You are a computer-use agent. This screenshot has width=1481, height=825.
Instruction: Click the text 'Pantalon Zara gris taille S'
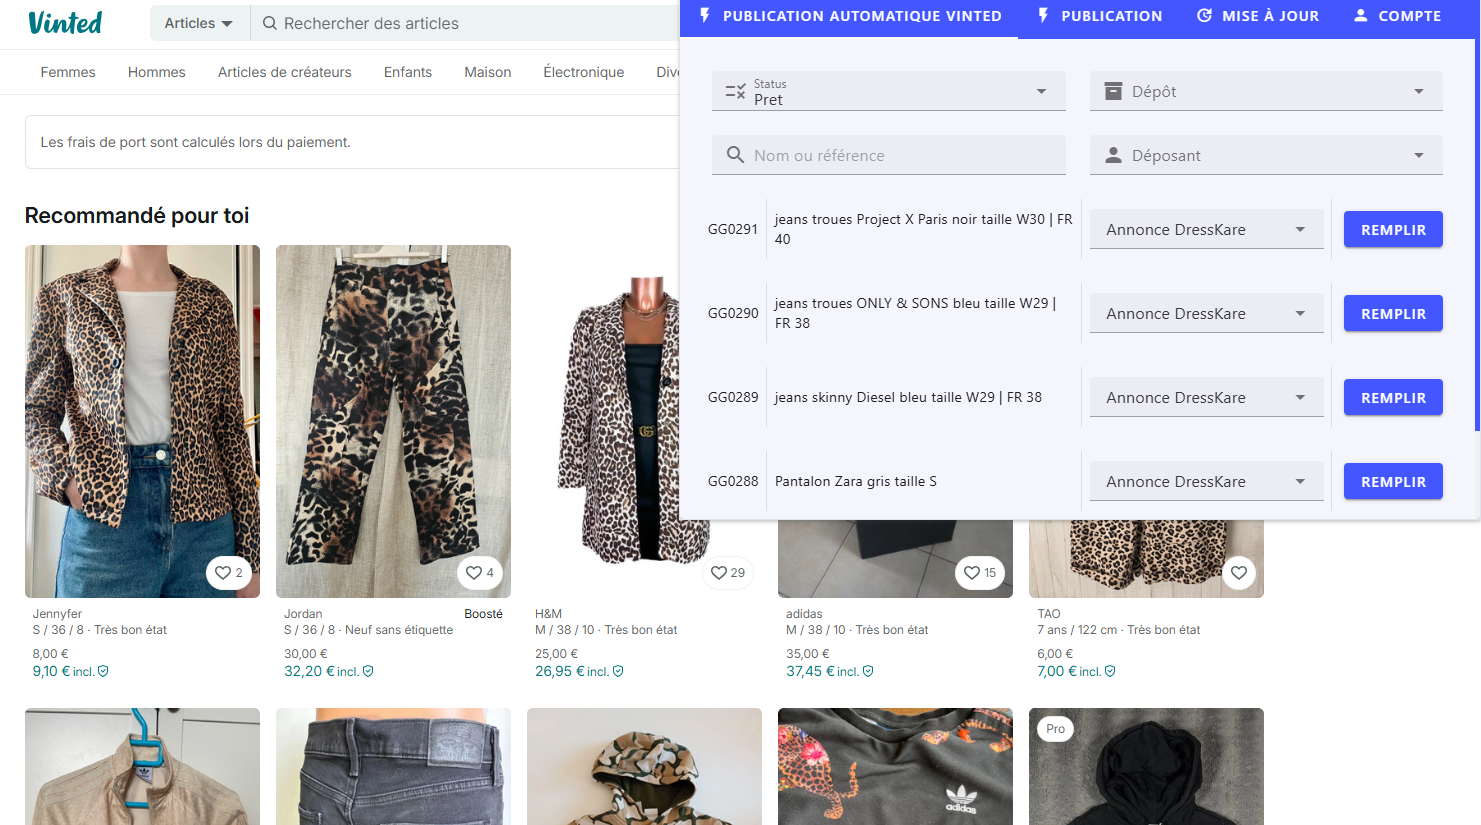coord(856,481)
